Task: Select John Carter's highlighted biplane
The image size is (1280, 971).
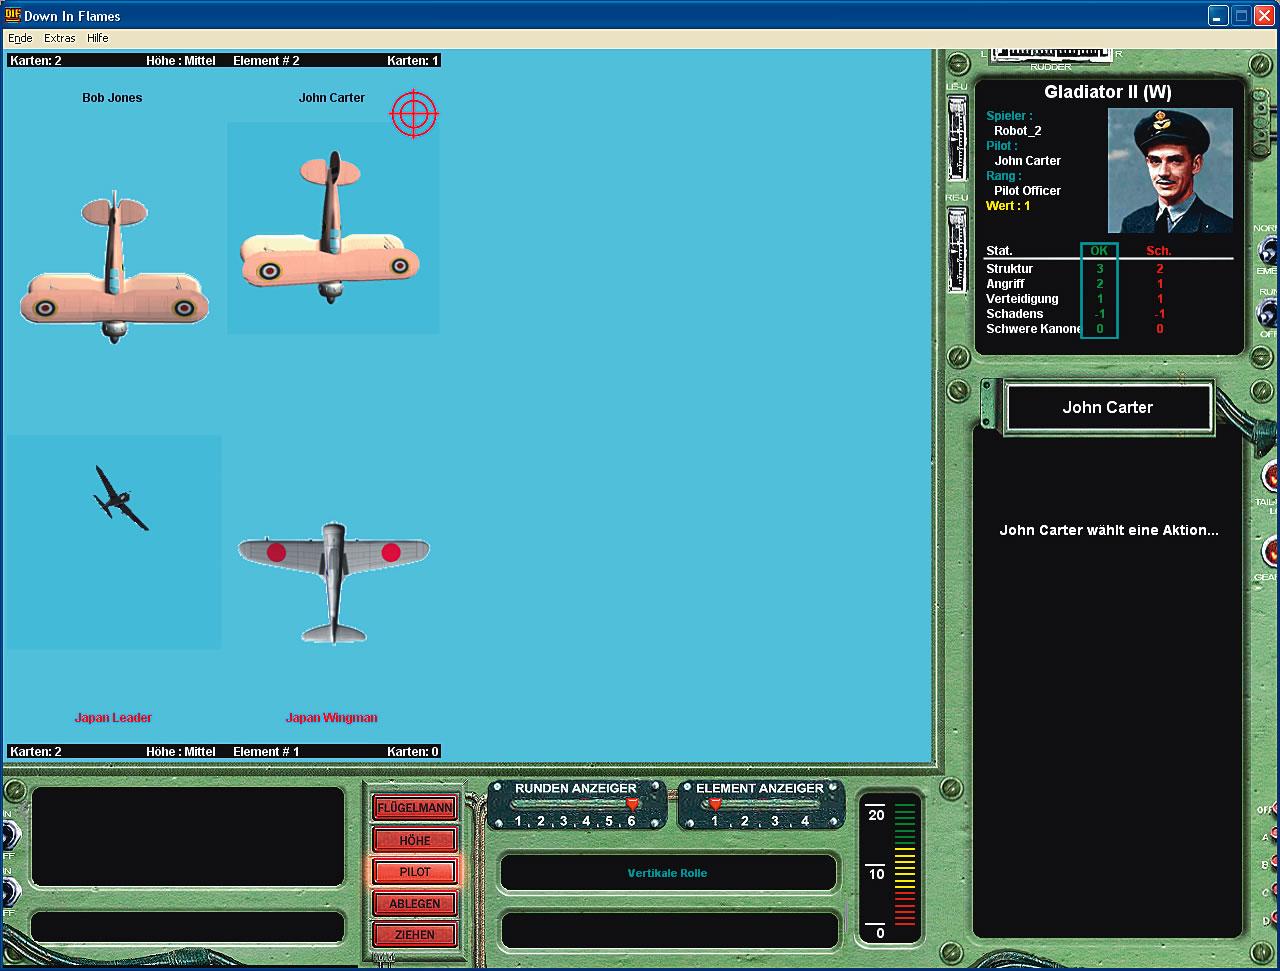Action: [331, 227]
